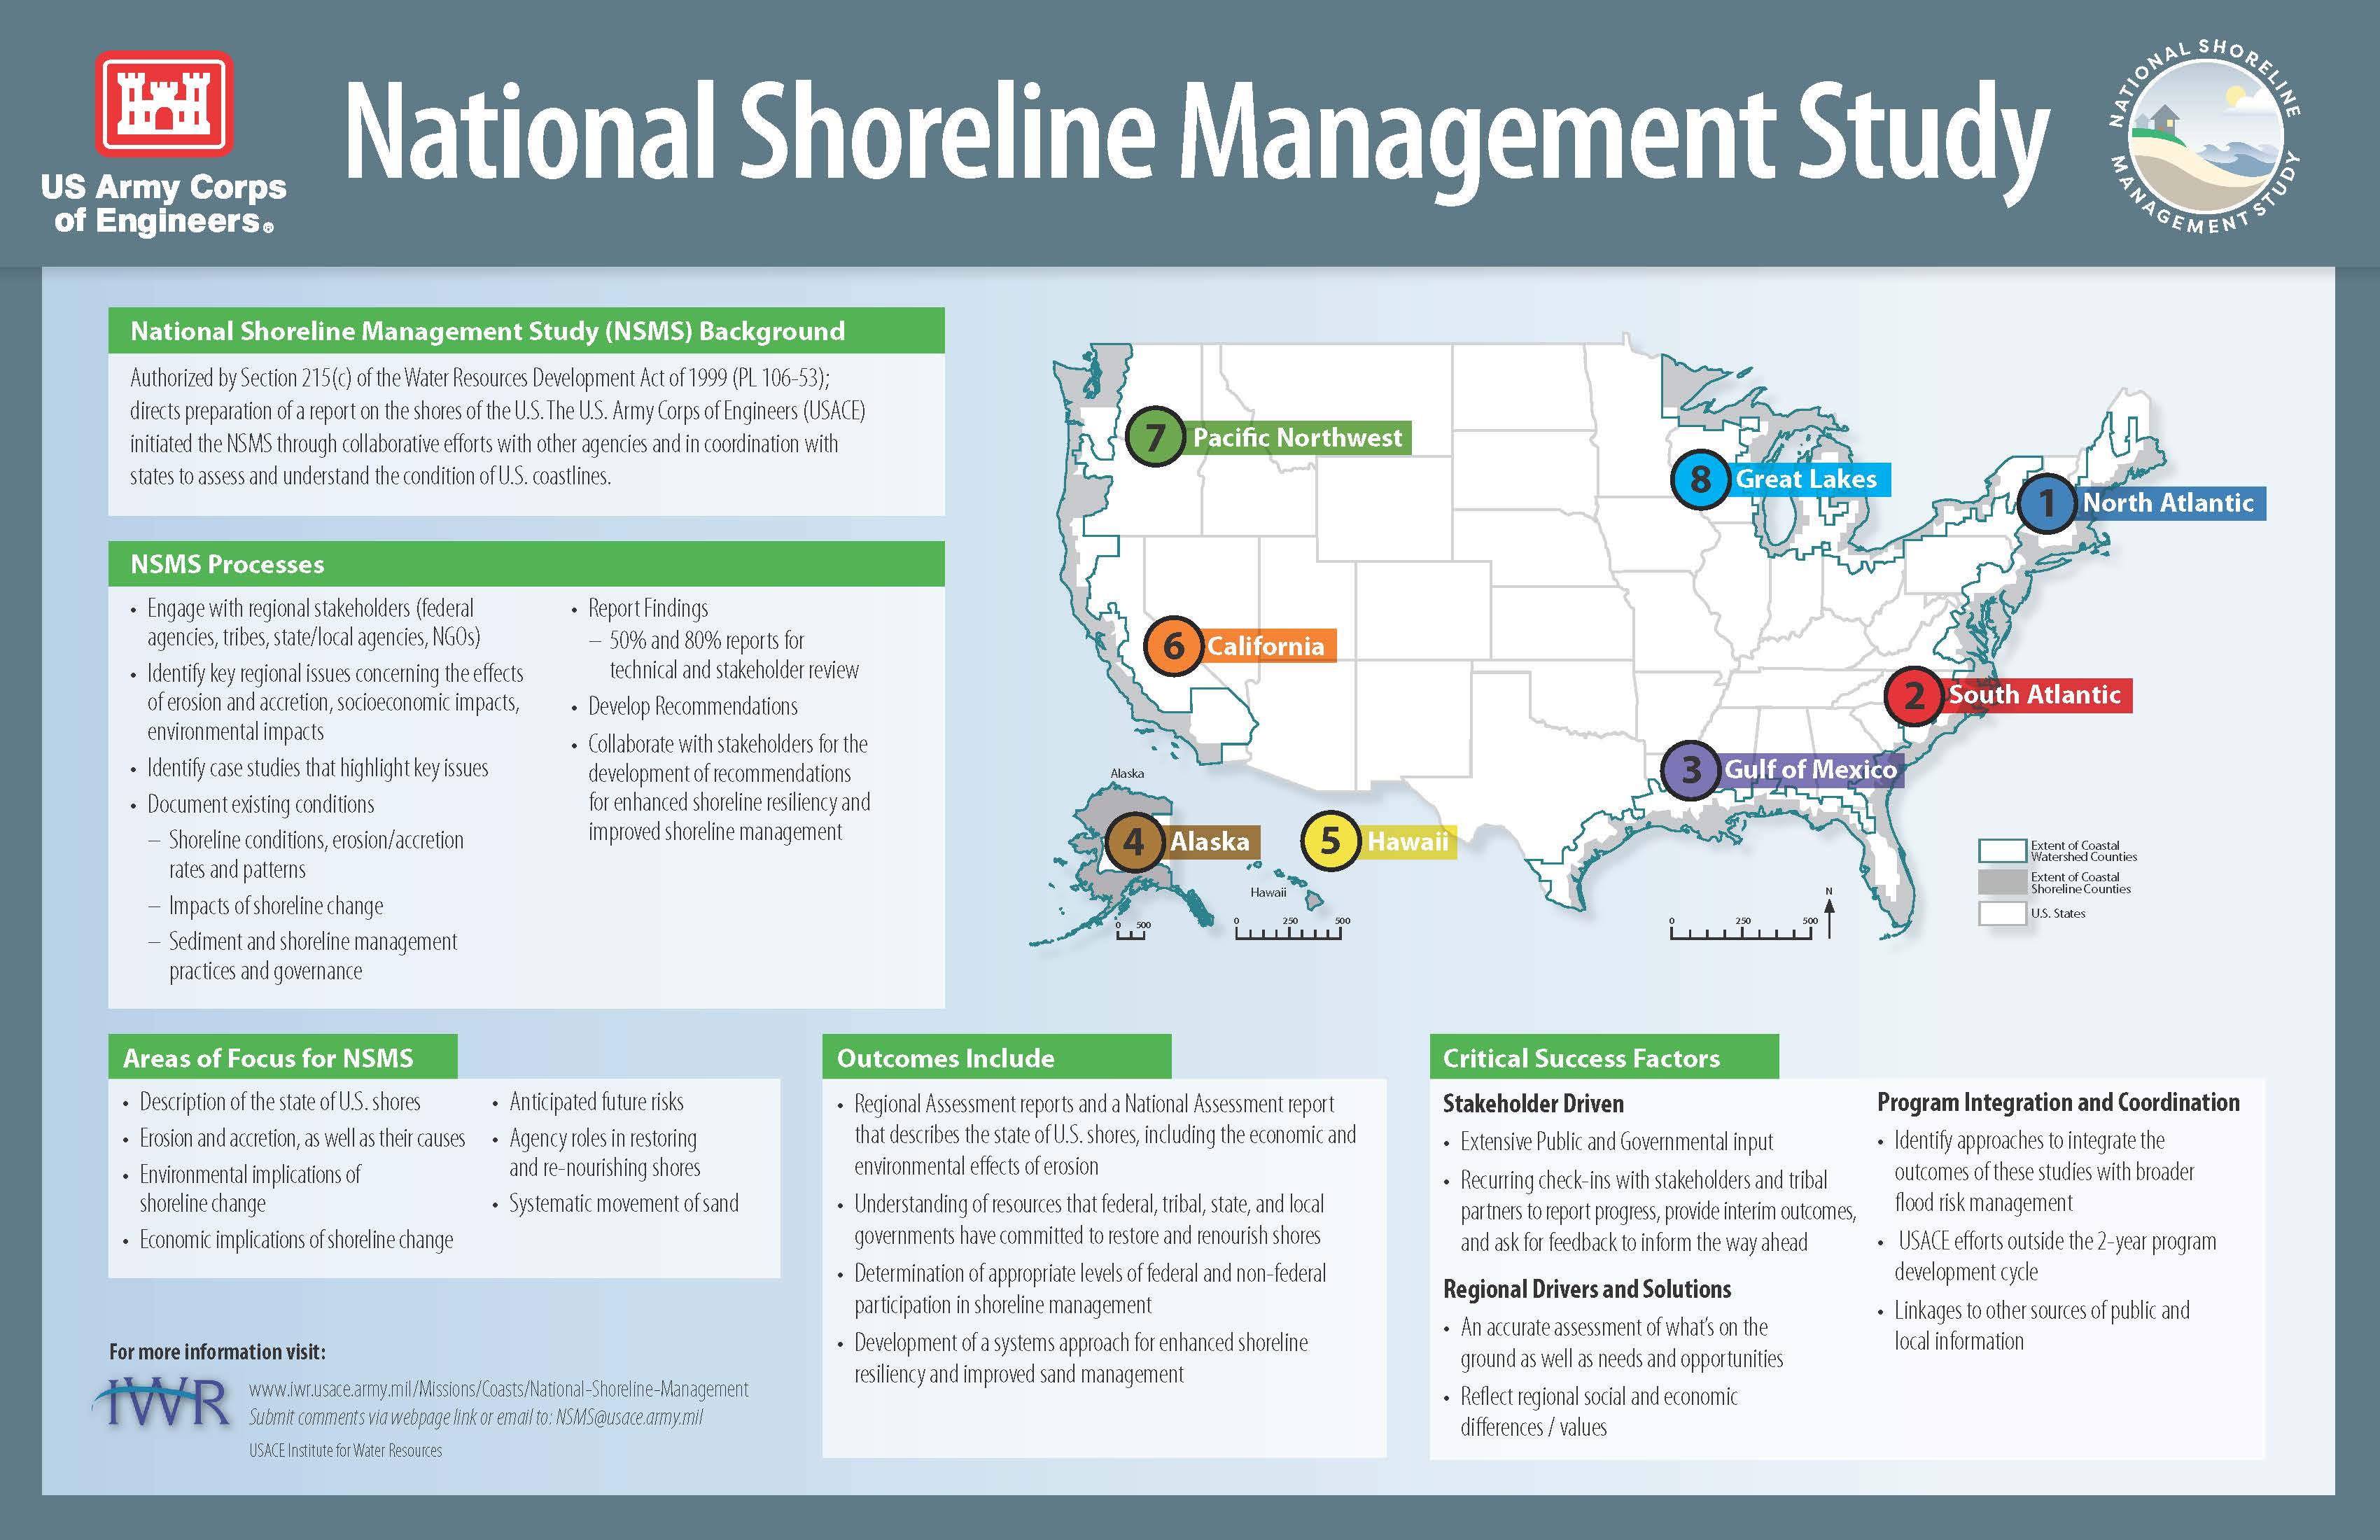Viewport: 2380px width, 1540px height.
Task: Click the small 'Alaska' map caption
Action: pyautogui.click(x=1127, y=773)
